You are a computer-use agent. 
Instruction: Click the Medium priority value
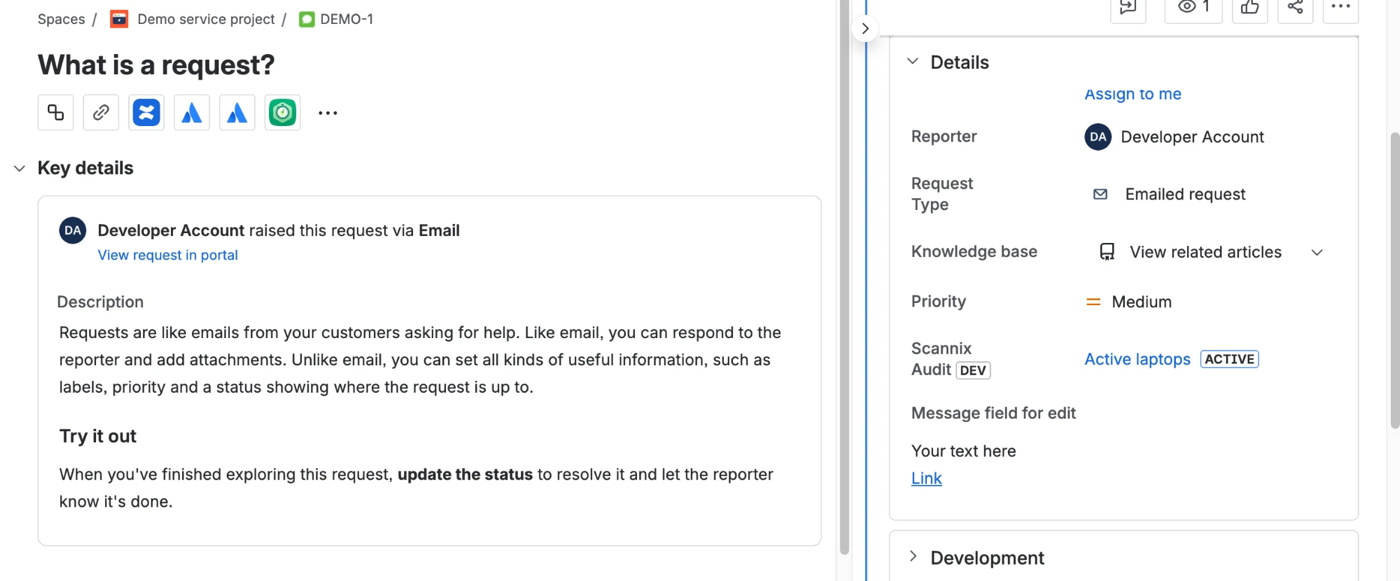coord(1141,302)
